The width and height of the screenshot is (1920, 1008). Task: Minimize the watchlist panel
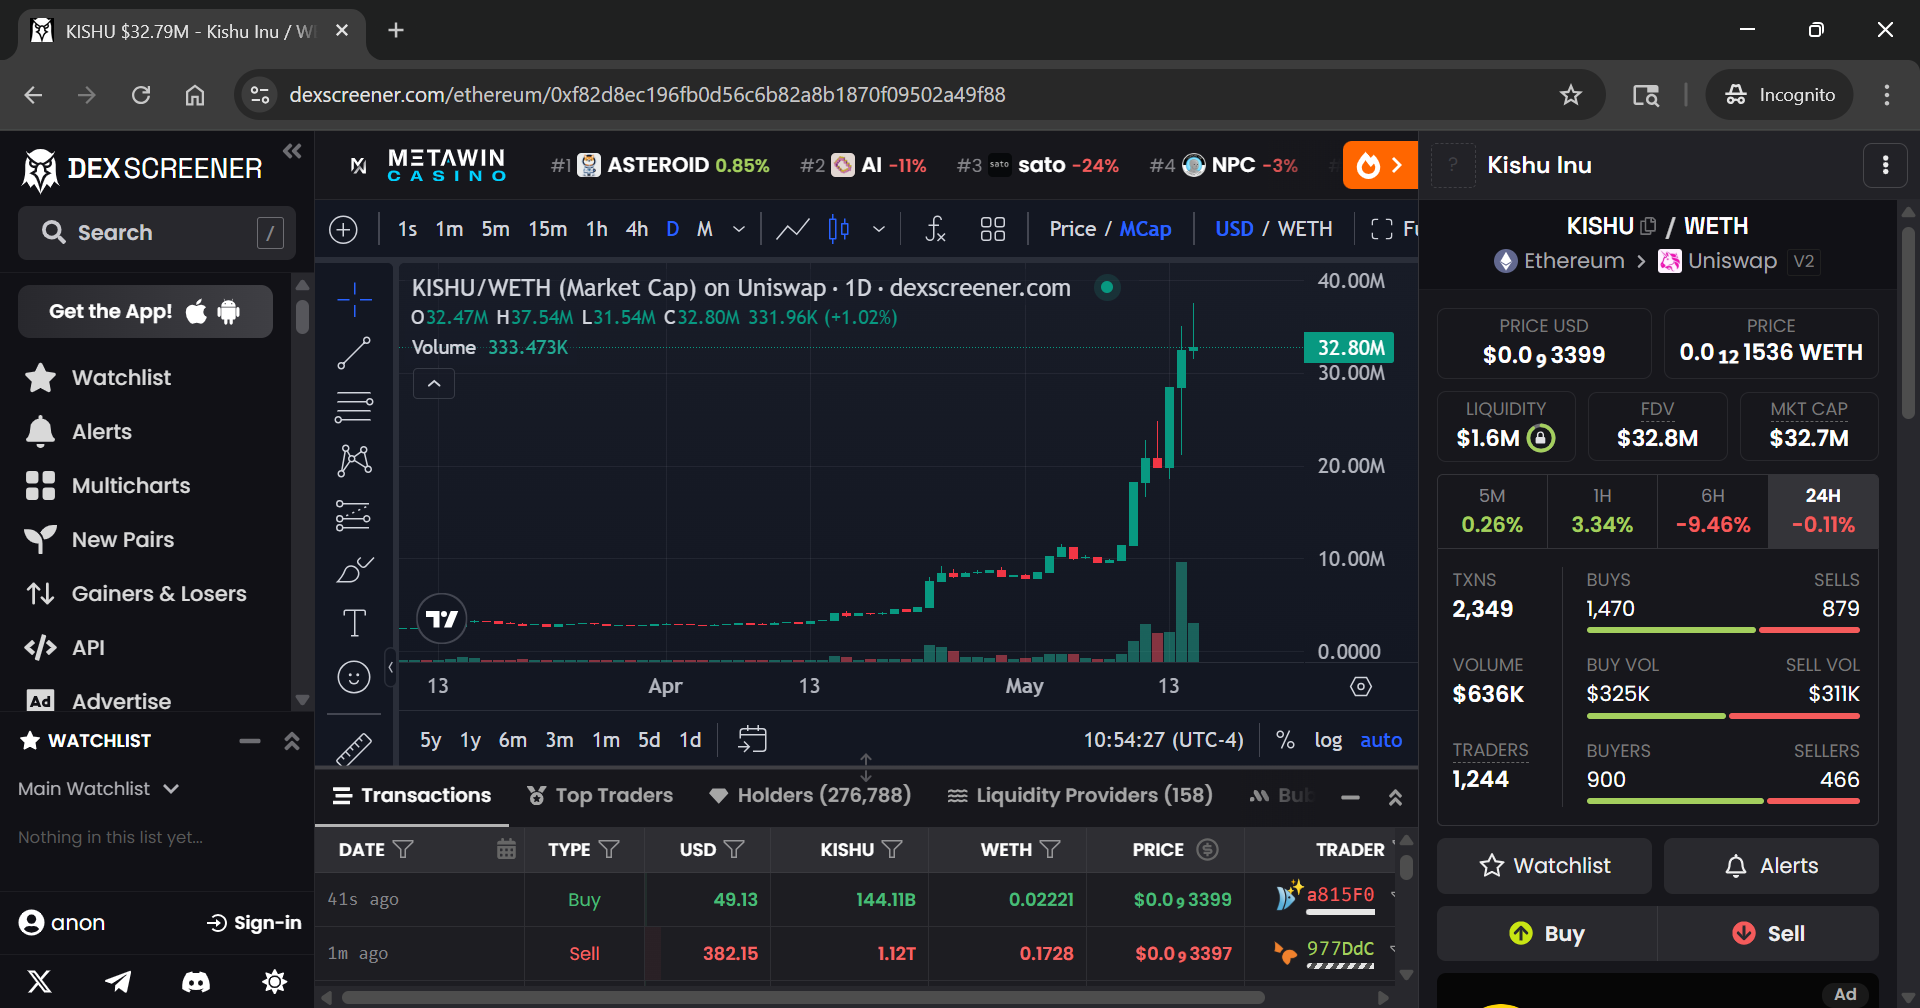pos(250,741)
